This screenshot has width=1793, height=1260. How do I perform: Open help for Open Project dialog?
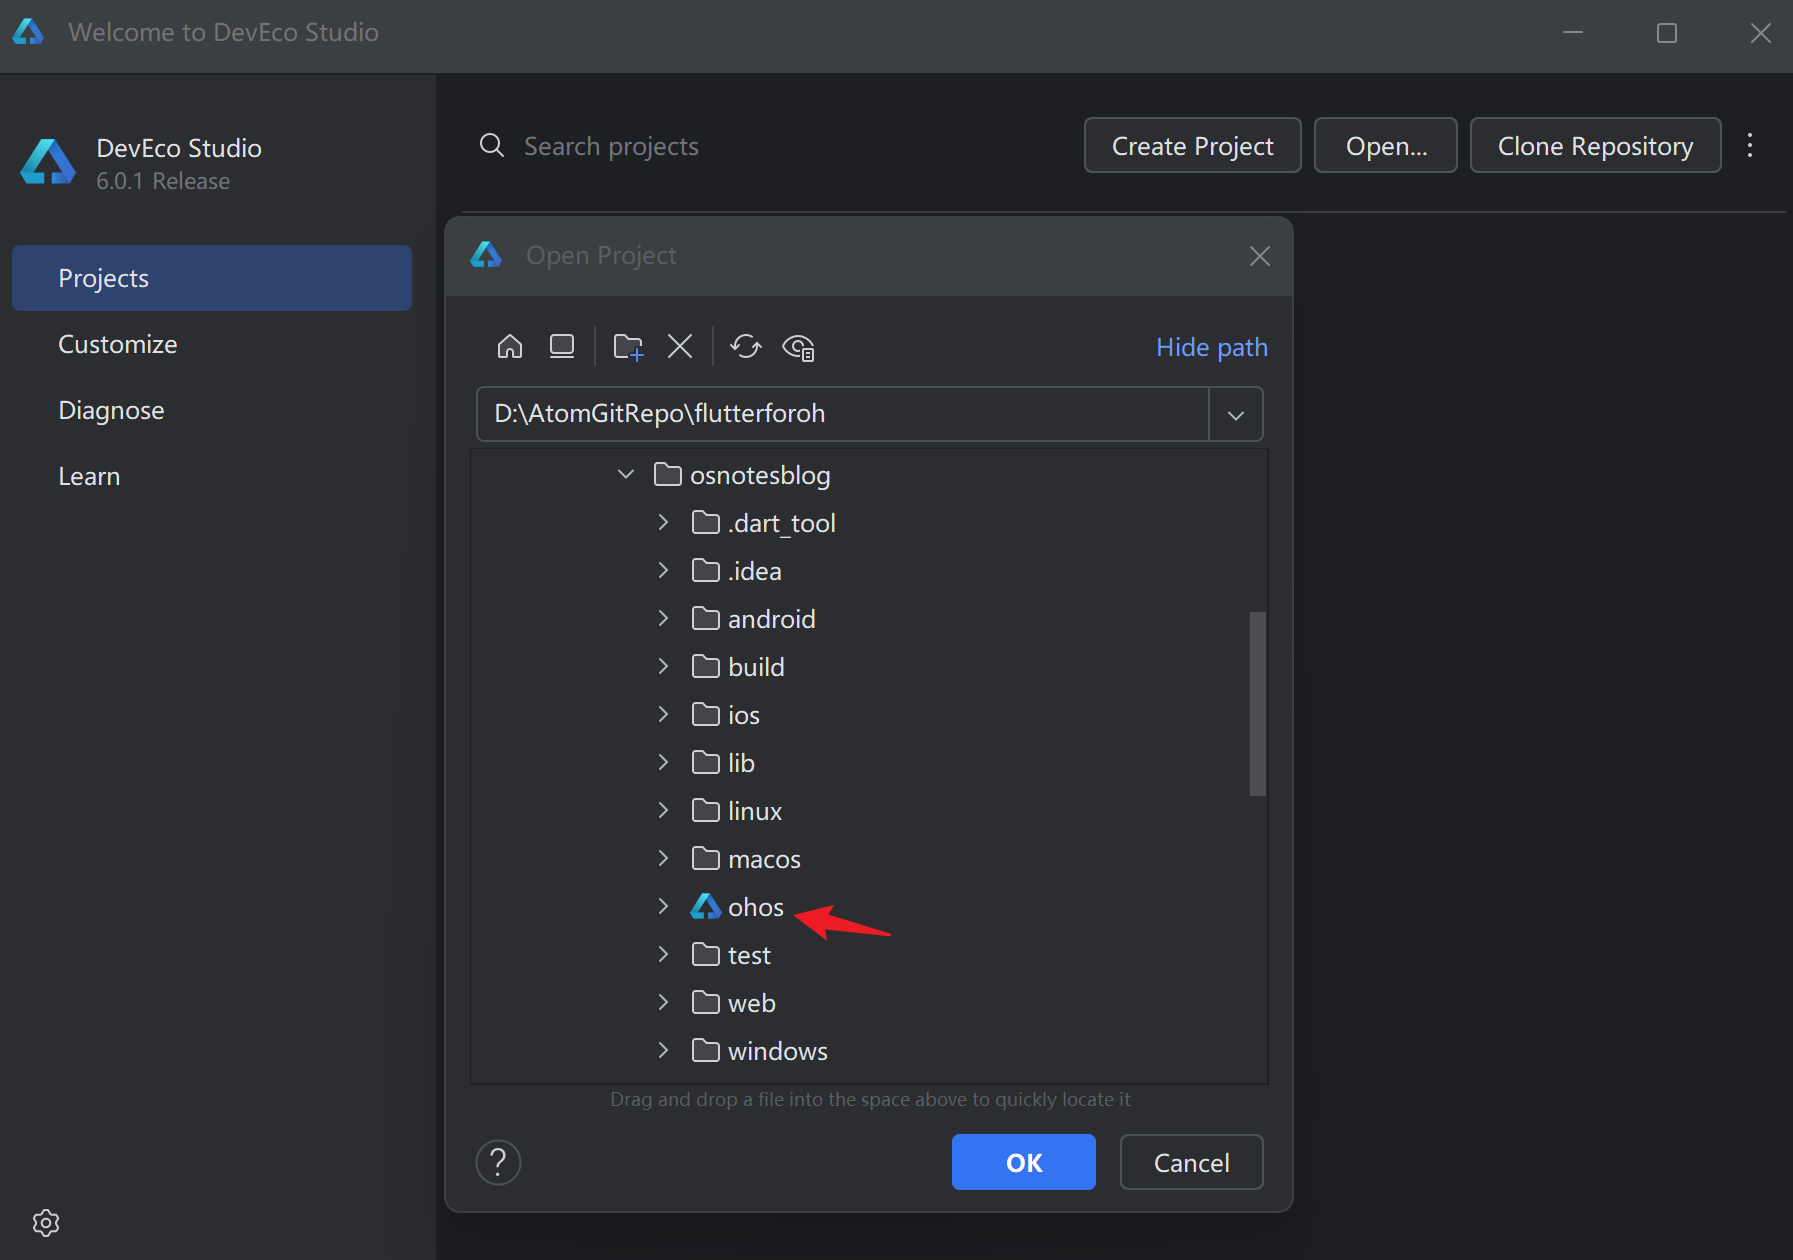pos(498,1162)
